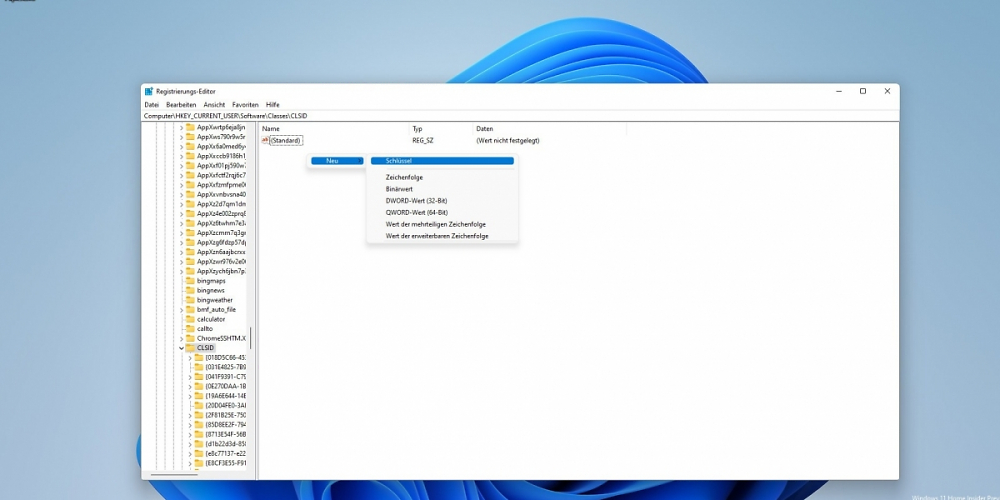The image size is (1000, 500).
Task: Collapse the CLSID key chevron
Action: point(181,348)
